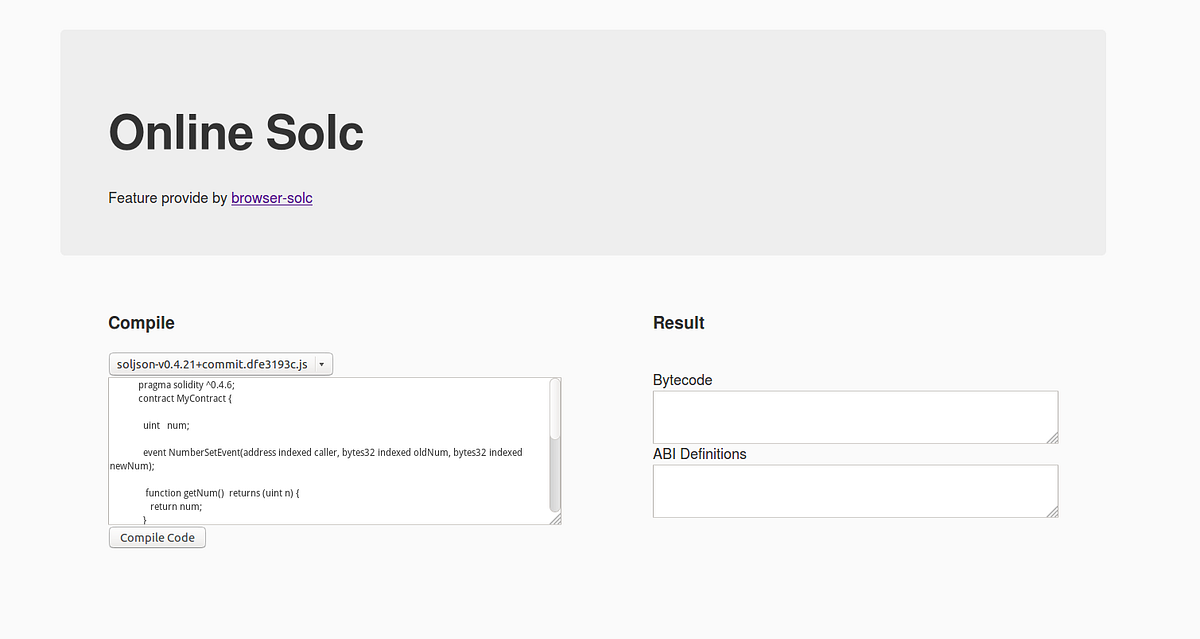
Task: Click the NumberSetEvent event declaration
Action: (x=330, y=452)
